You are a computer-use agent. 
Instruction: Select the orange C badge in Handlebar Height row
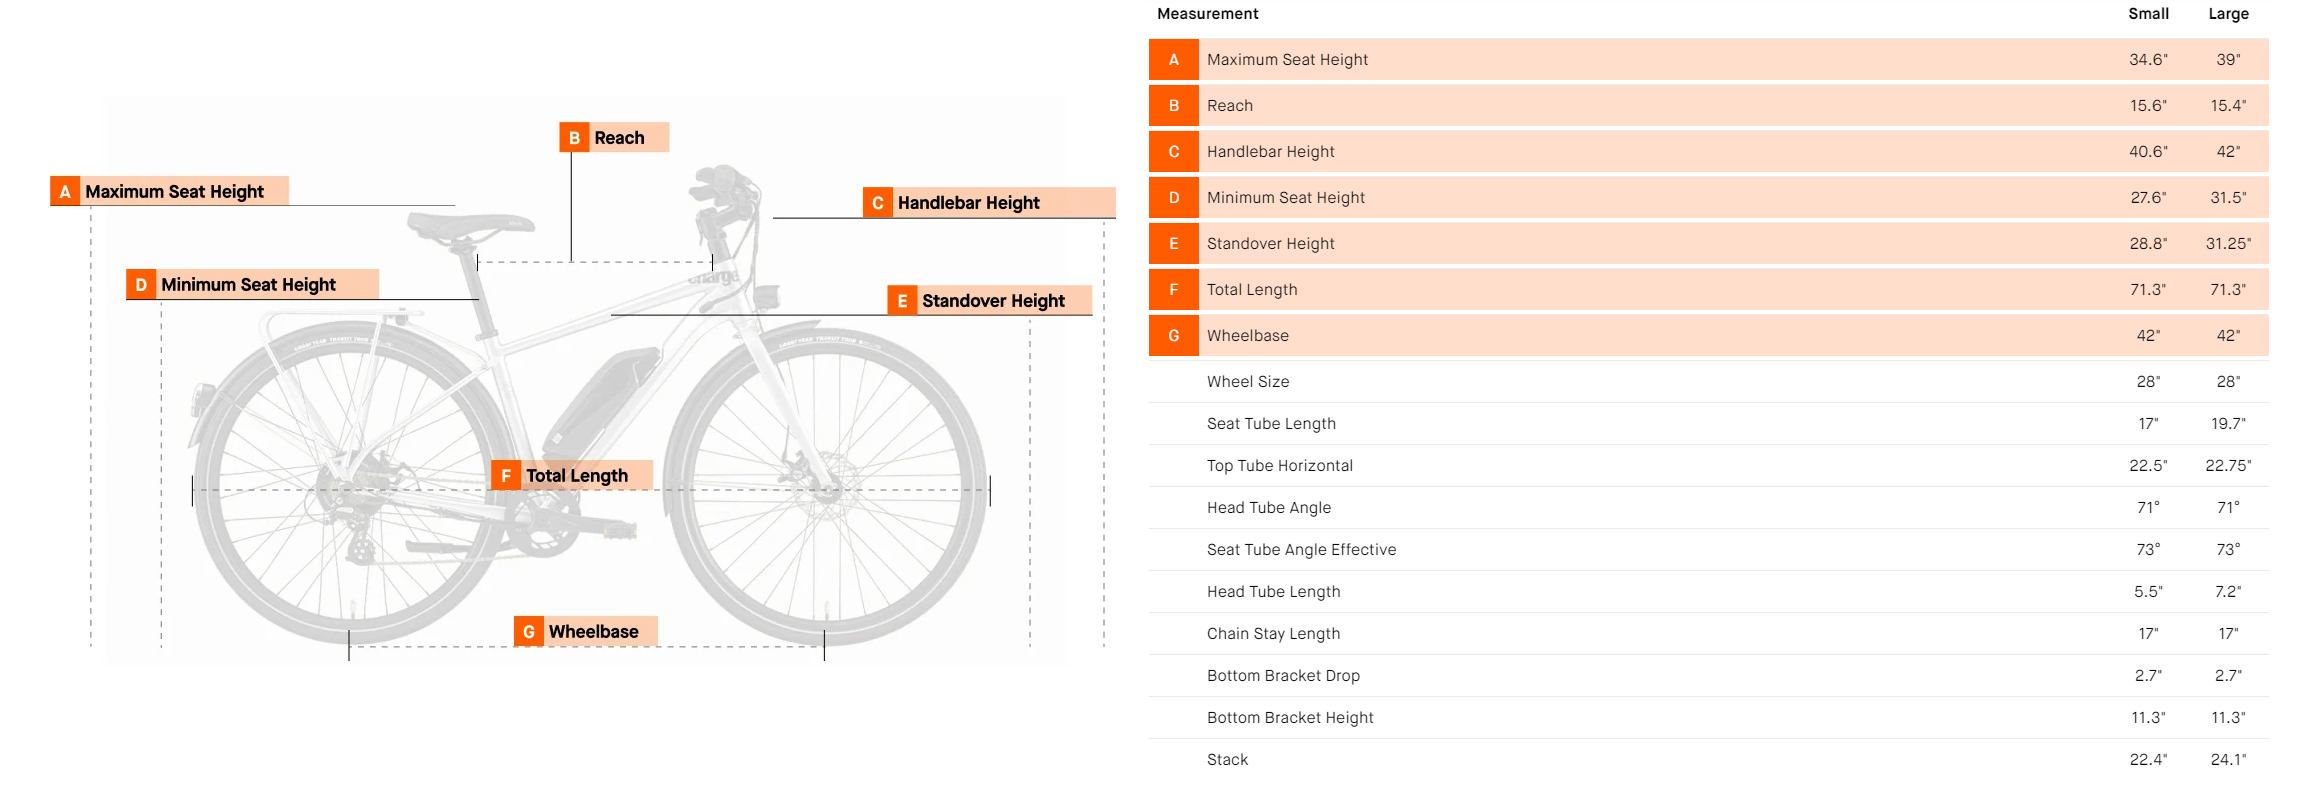[1173, 152]
